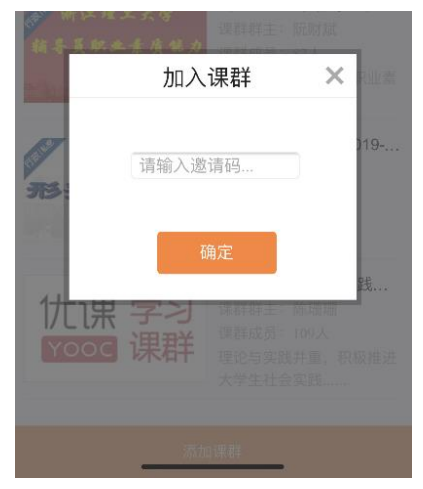Select the 课群群主 阮财斌 line

tap(278, 30)
